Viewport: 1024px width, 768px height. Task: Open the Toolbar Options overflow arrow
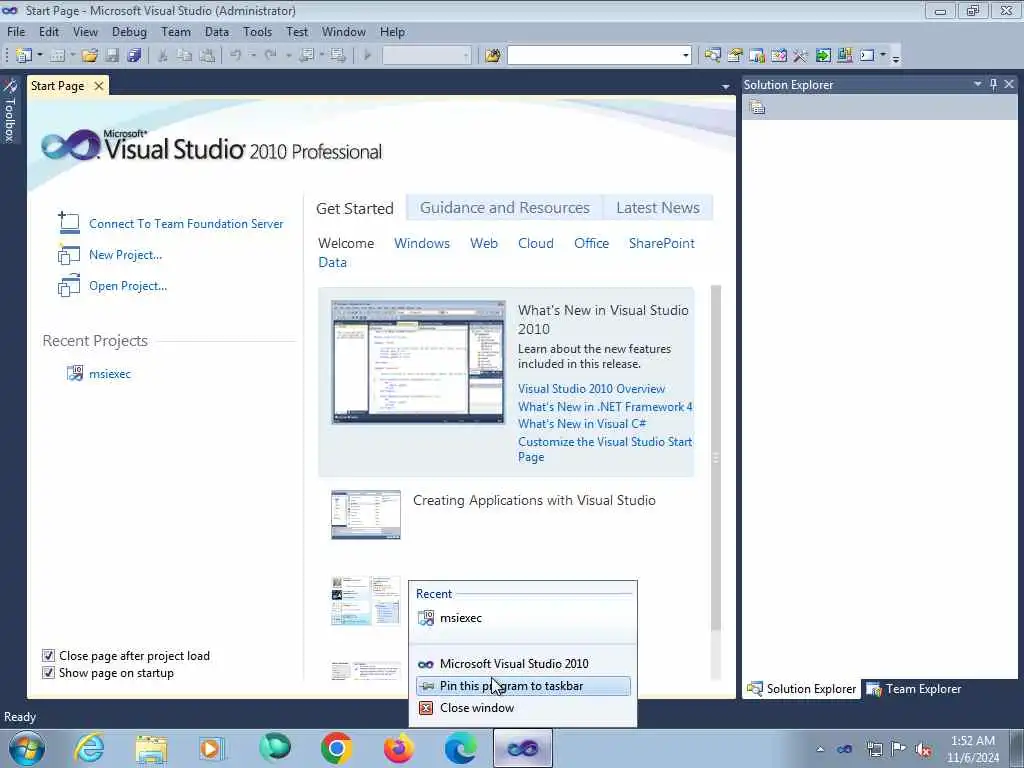pos(896,57)
